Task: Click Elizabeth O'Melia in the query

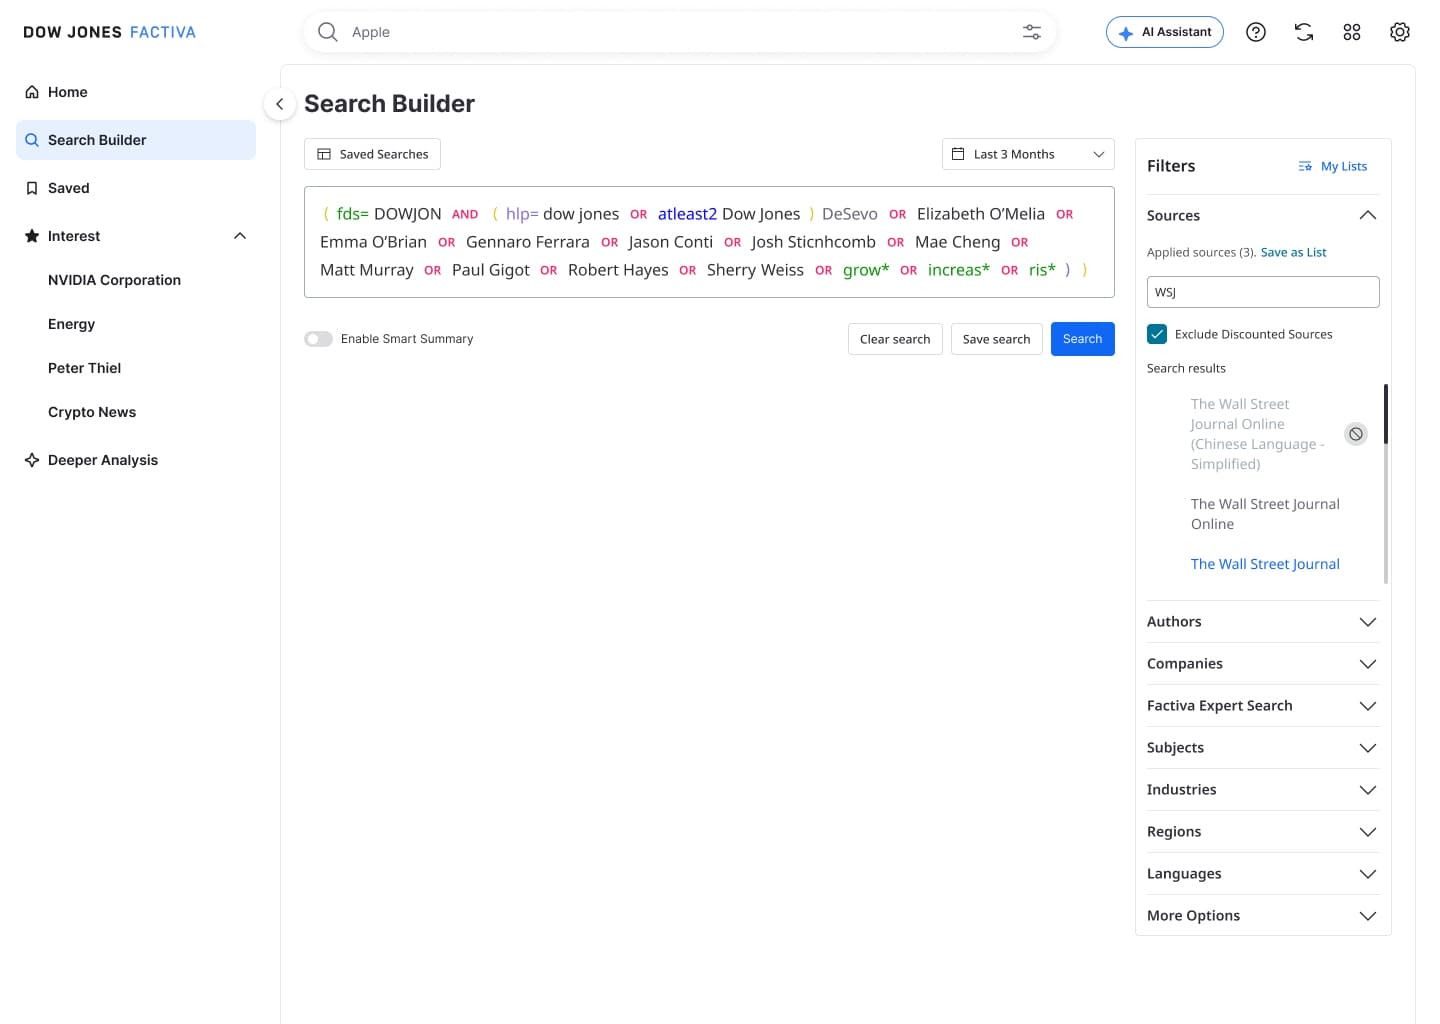Action: click(980, 214)
